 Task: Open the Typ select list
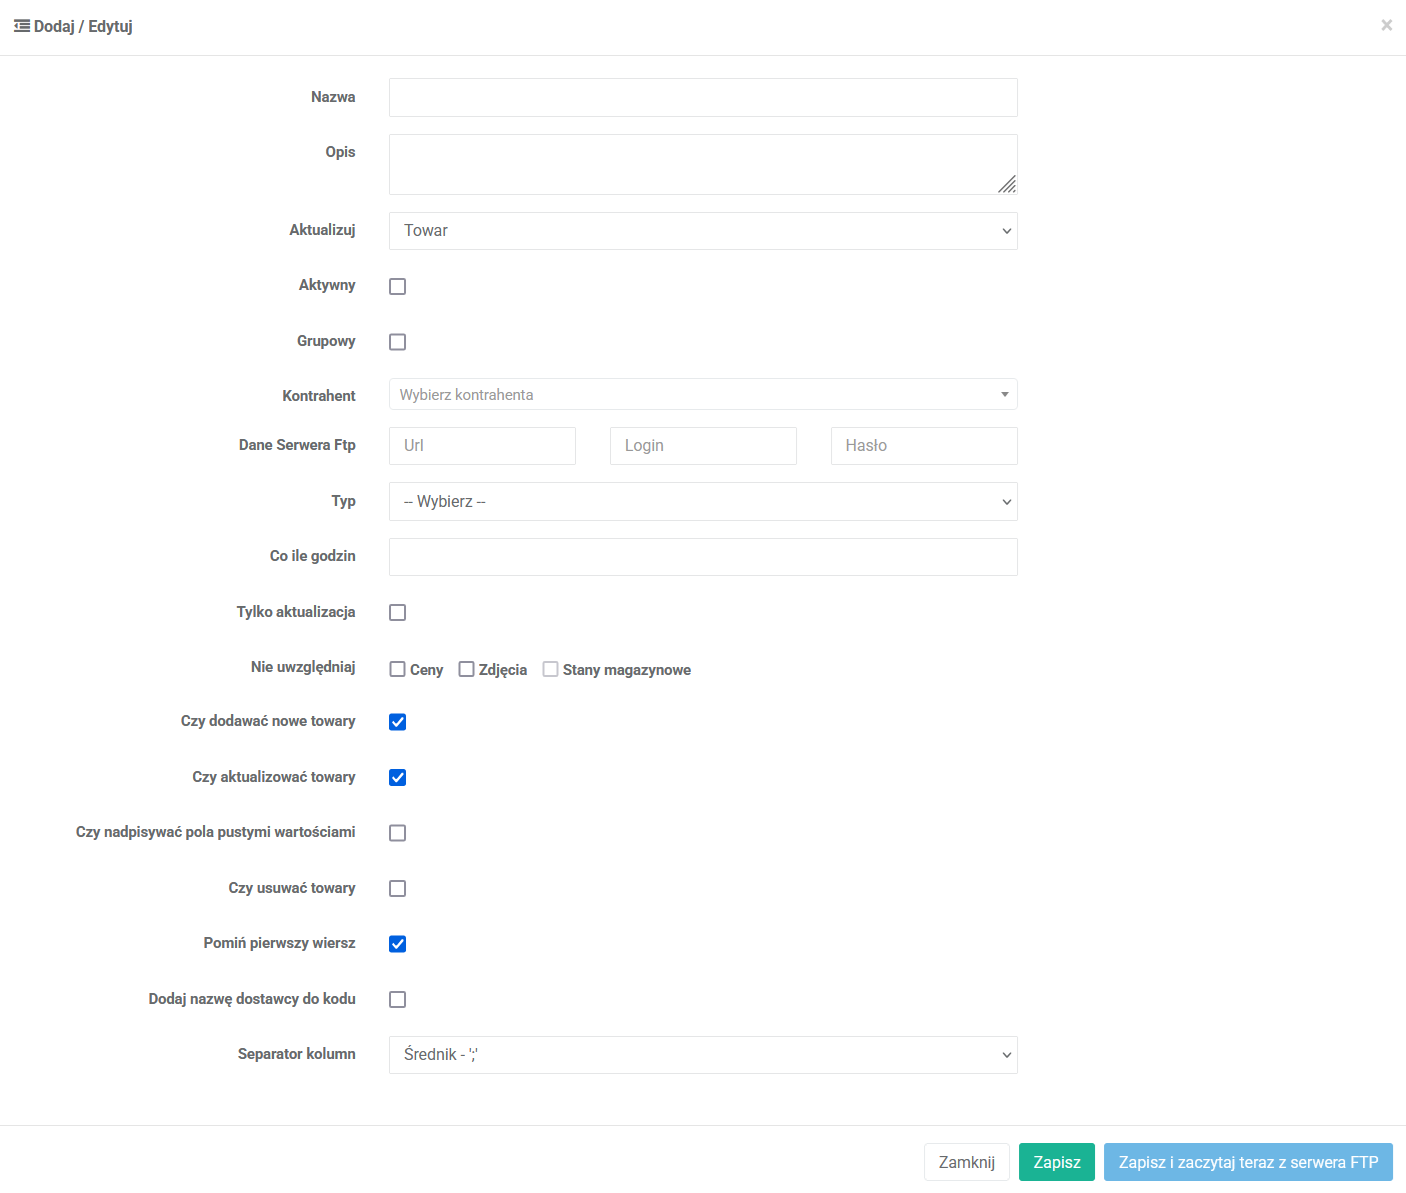point(702,502)
